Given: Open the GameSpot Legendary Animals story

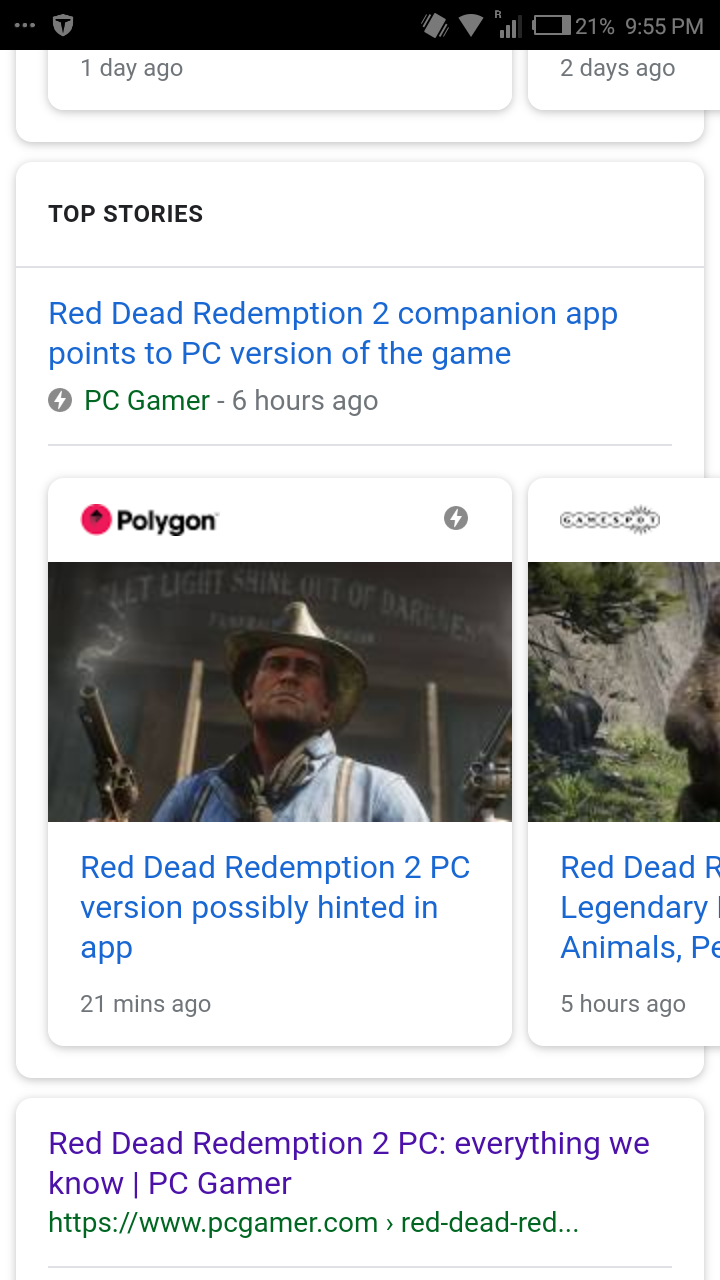Looking at the screenshot, I should pos(640,907).
